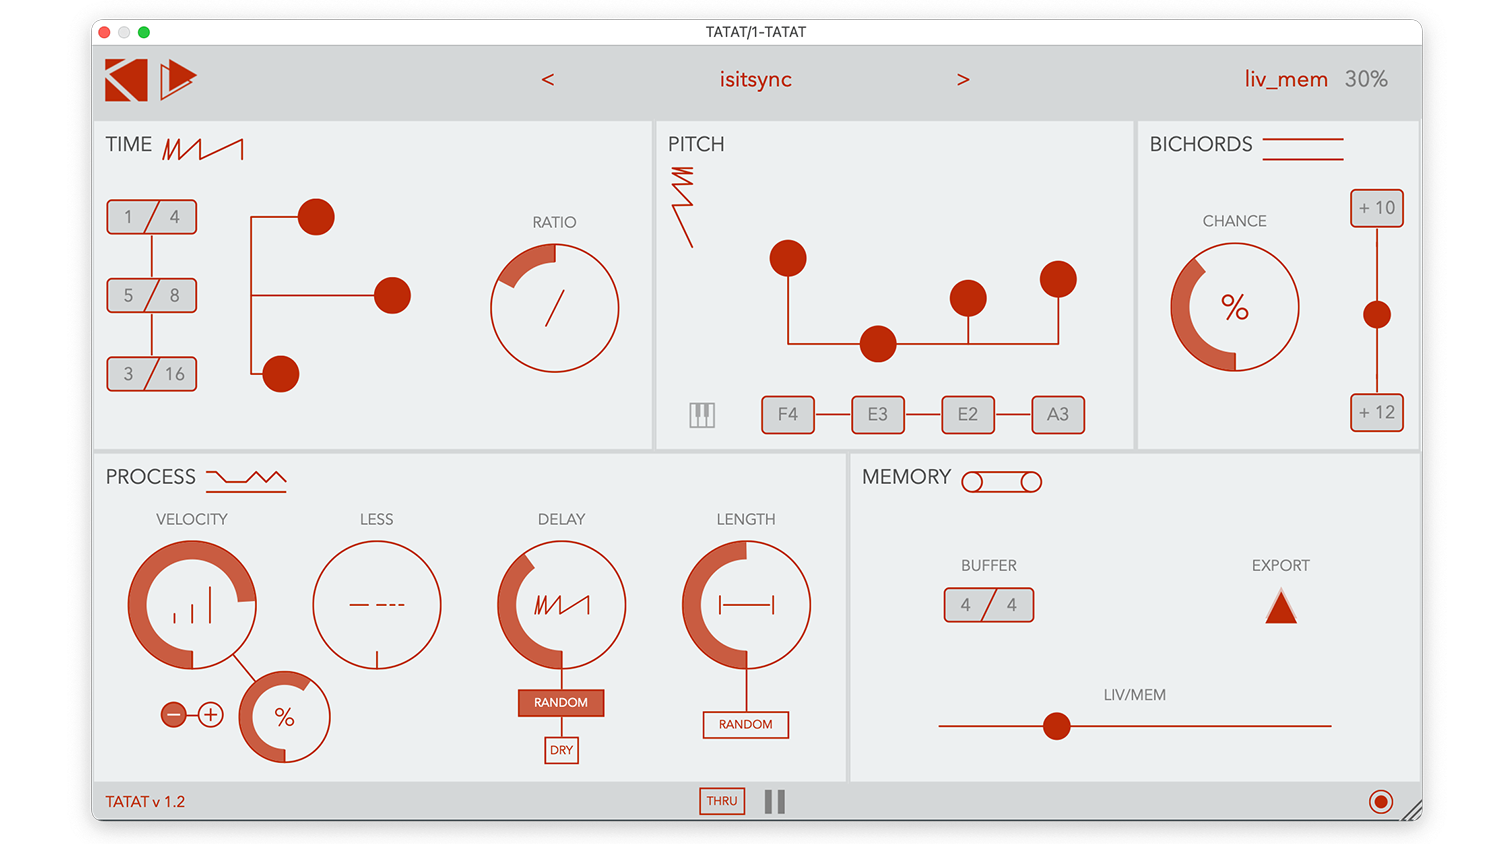Click the RATIO knob

click(x=555, y=308)
